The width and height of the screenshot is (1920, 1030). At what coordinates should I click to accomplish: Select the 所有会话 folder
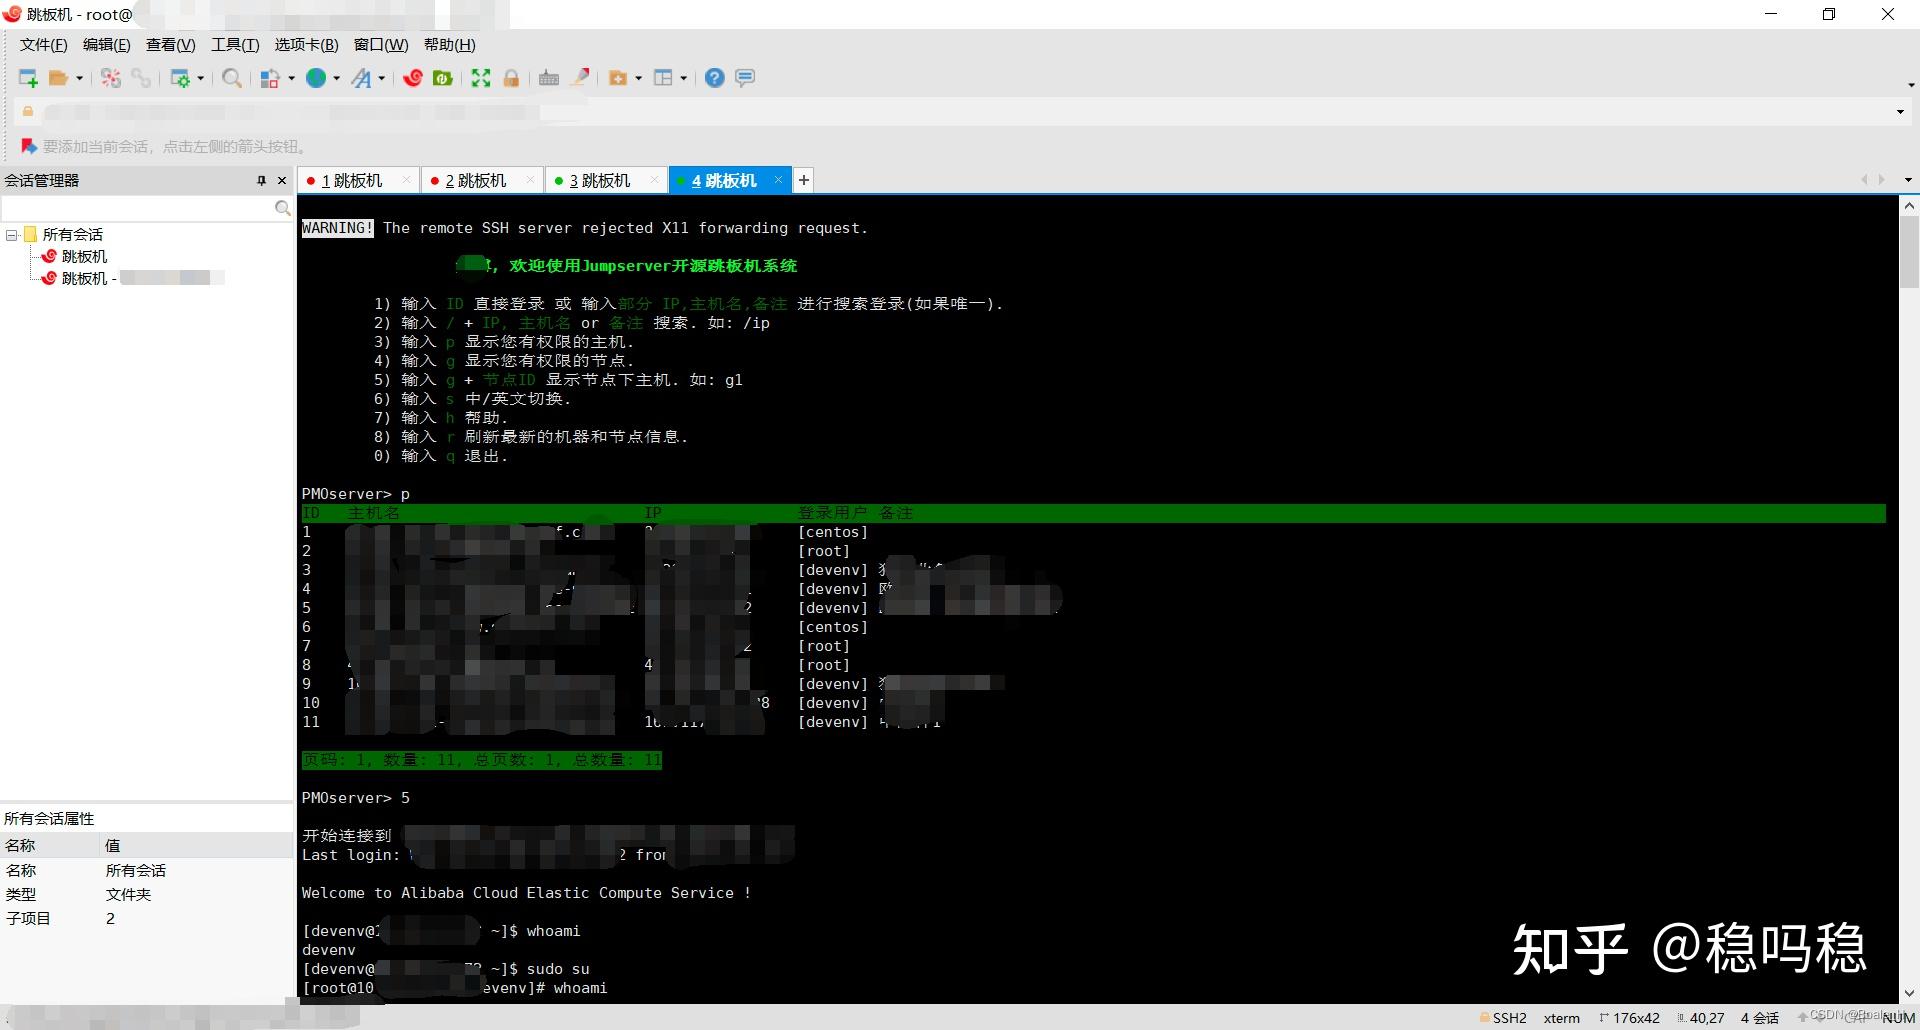click(72, 235)
